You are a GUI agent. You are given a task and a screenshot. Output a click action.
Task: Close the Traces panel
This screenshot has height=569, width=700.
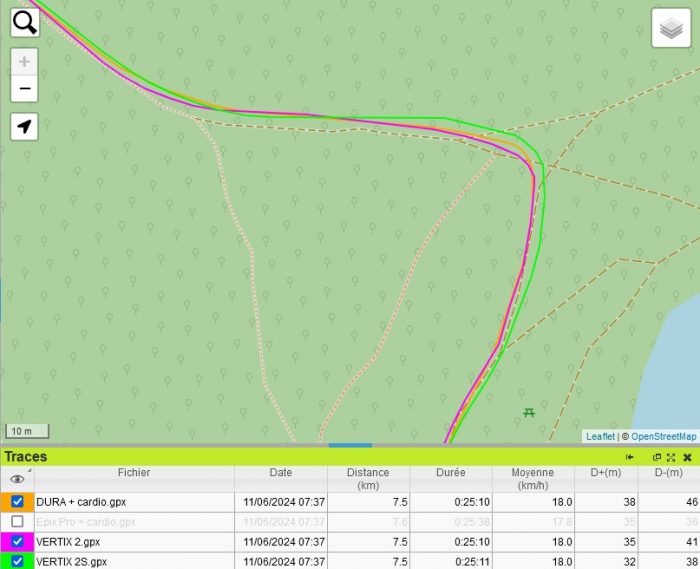687,457
